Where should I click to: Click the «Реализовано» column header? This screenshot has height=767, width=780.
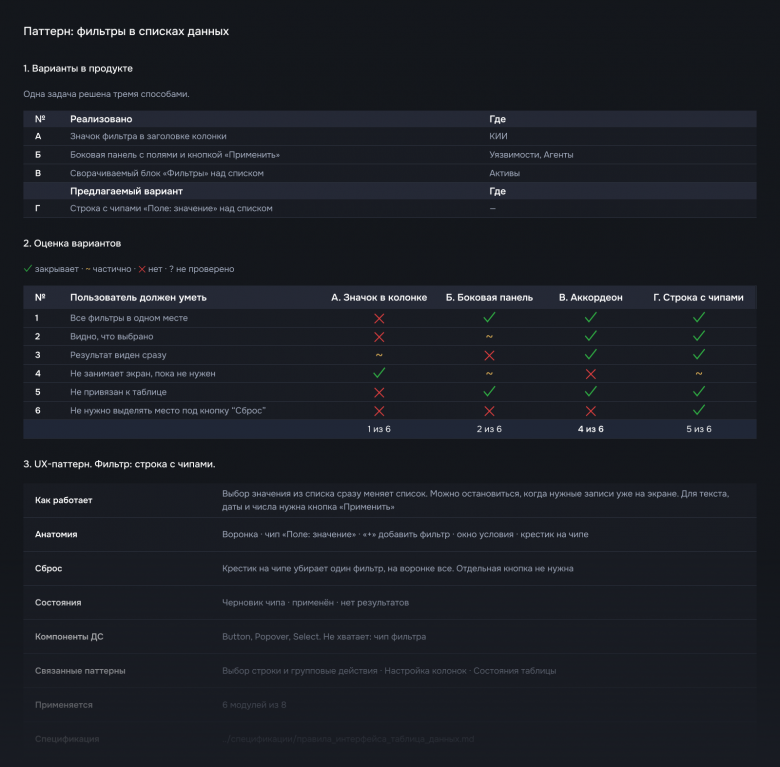(x=101, y=119)
